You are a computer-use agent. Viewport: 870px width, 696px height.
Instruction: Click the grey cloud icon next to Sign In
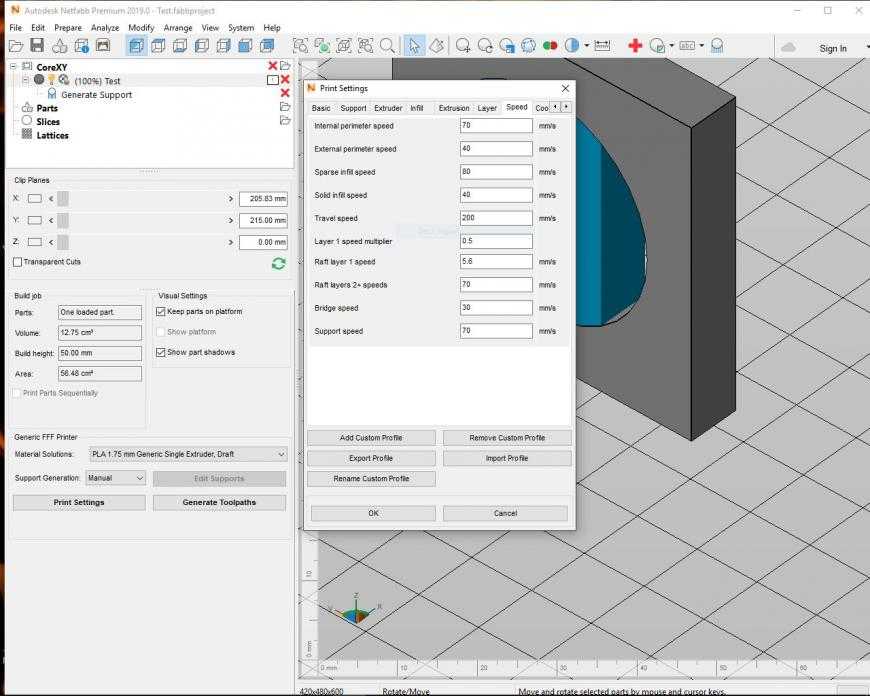pos(788,48)
